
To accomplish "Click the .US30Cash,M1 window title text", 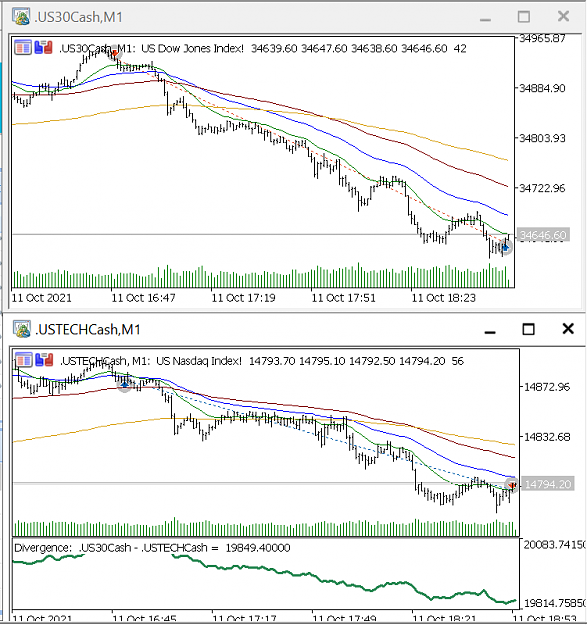I will click(x=78, y=17).
